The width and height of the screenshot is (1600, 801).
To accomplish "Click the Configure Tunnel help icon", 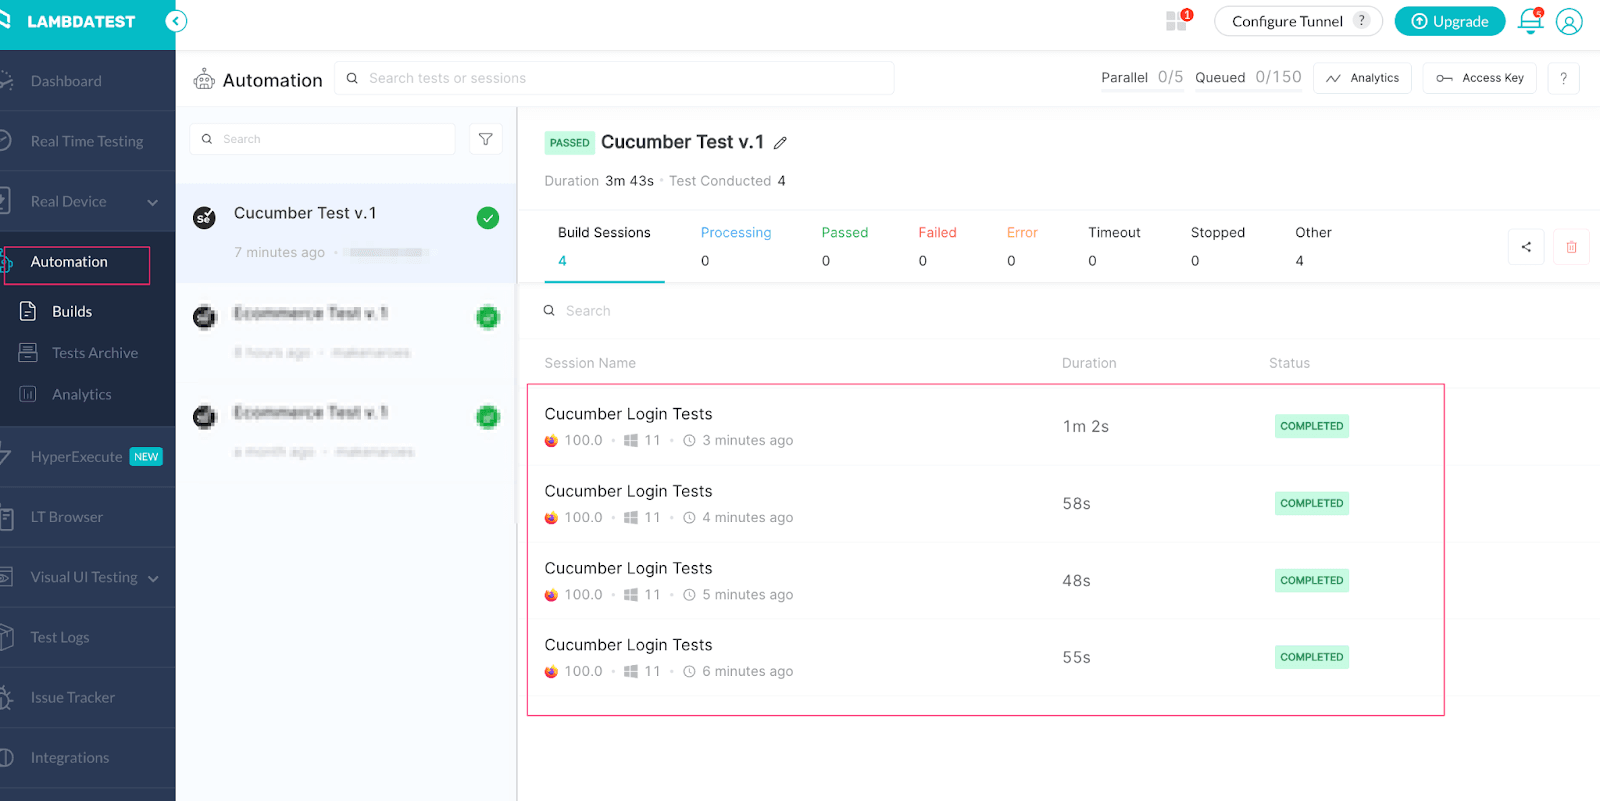I will coord(1361,20).
